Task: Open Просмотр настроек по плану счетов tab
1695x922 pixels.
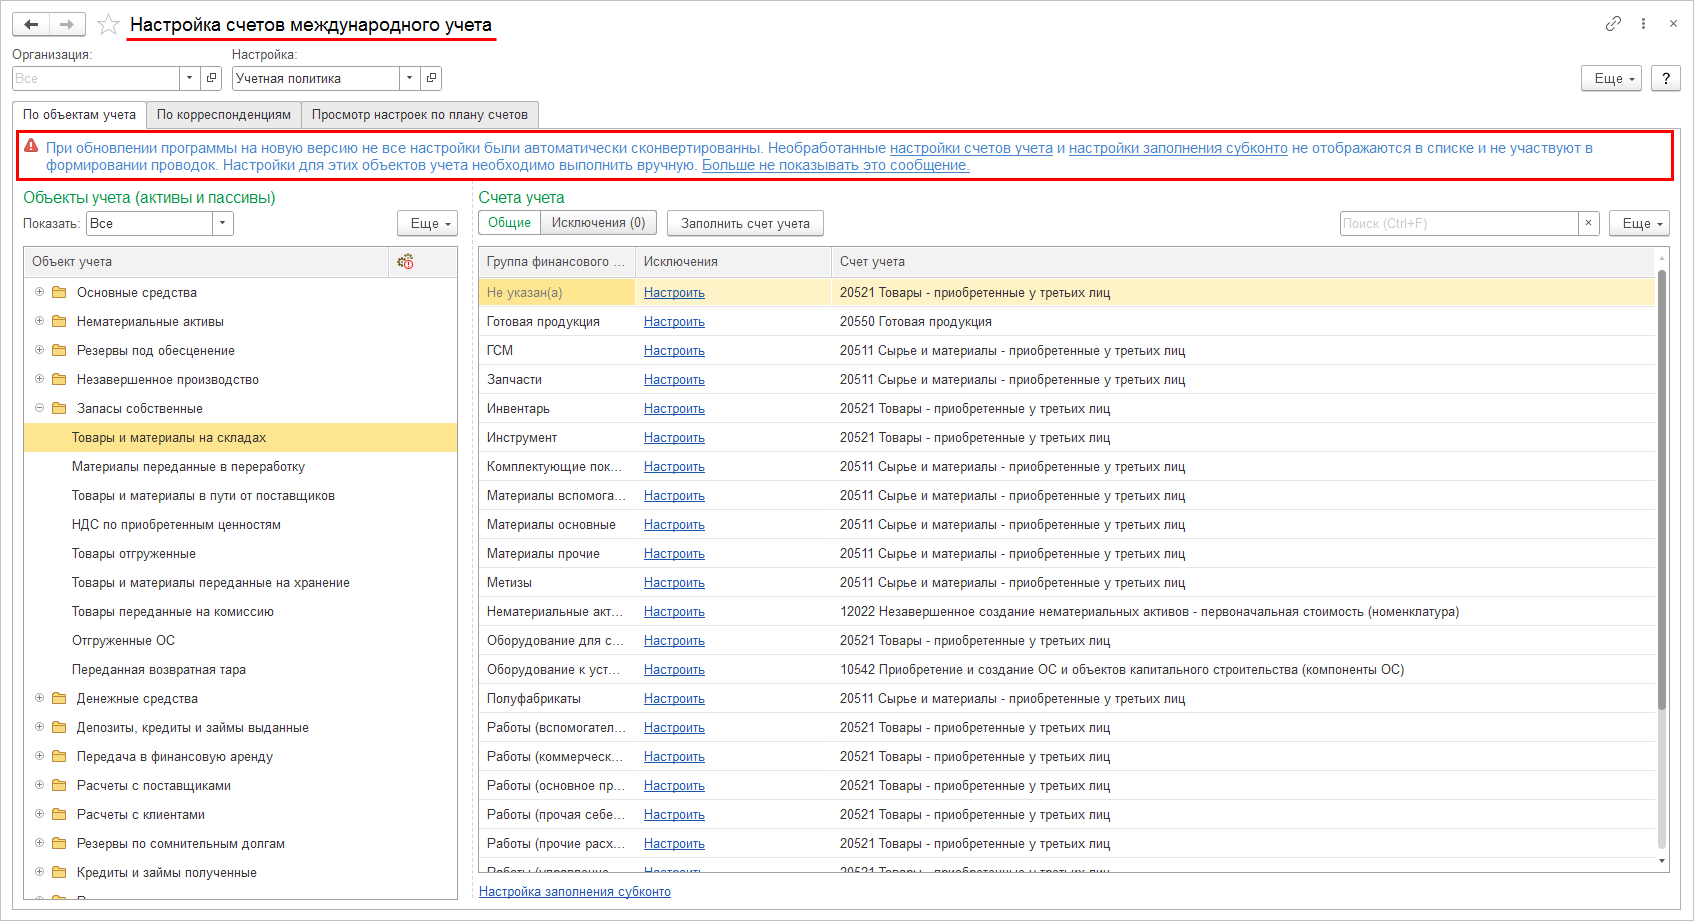Action: 419,115
